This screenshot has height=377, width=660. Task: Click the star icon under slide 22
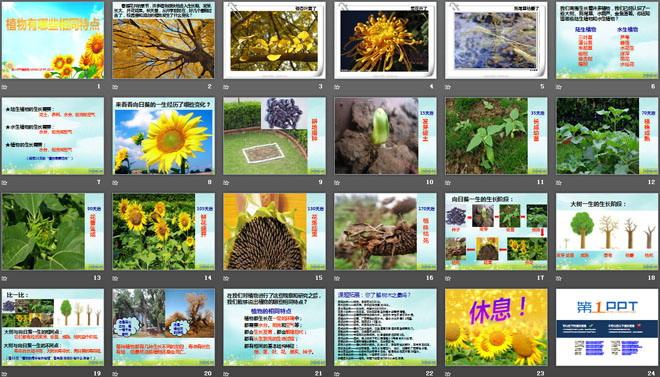pos(337,374)
